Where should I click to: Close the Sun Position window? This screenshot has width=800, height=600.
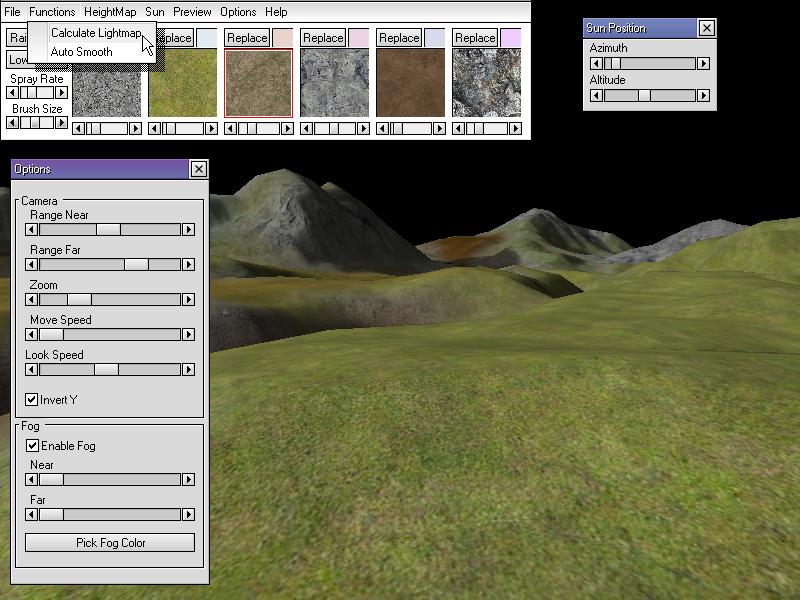(x=706, y=28)
